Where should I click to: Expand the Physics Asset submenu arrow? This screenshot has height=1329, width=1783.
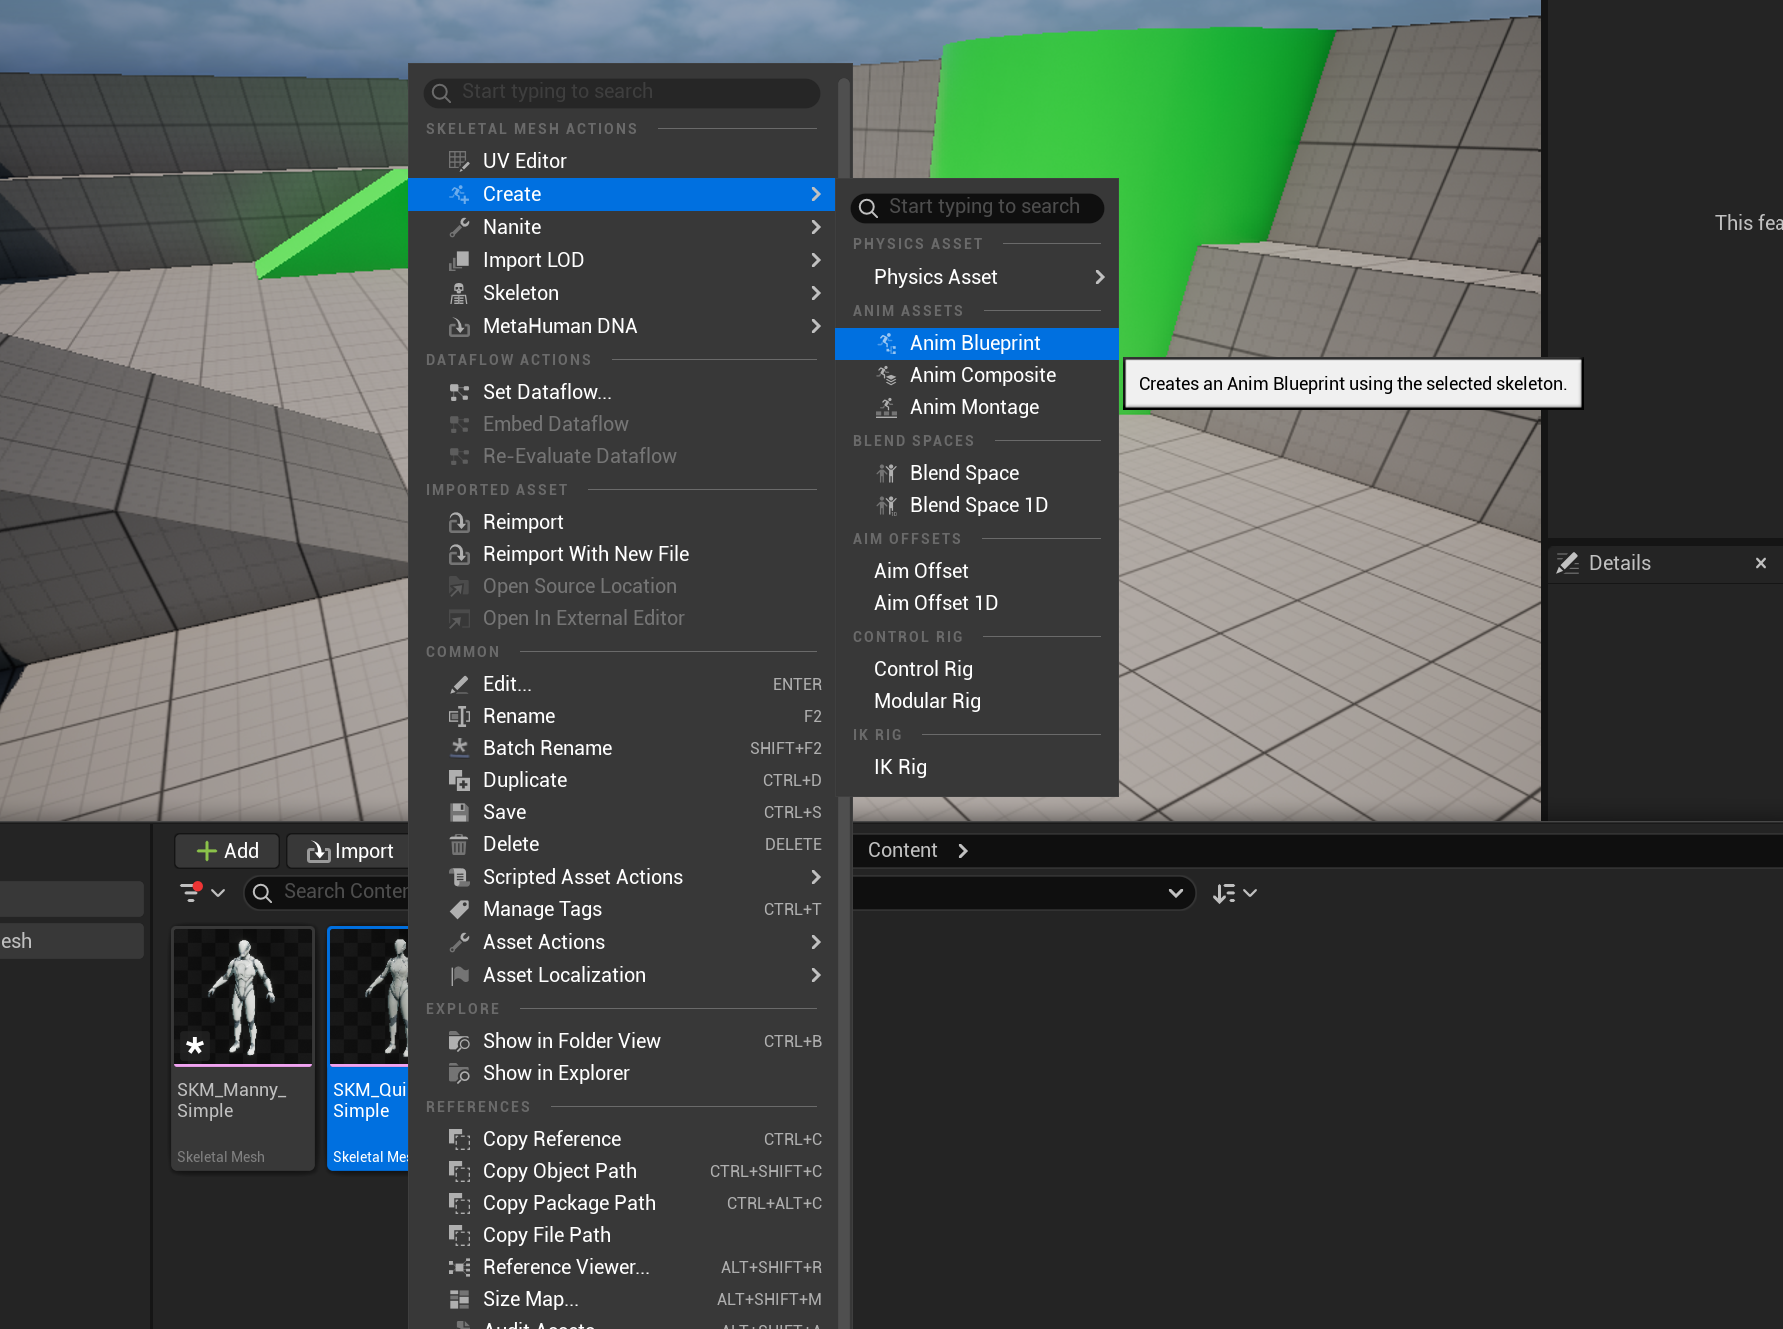tap(1100, 277)
